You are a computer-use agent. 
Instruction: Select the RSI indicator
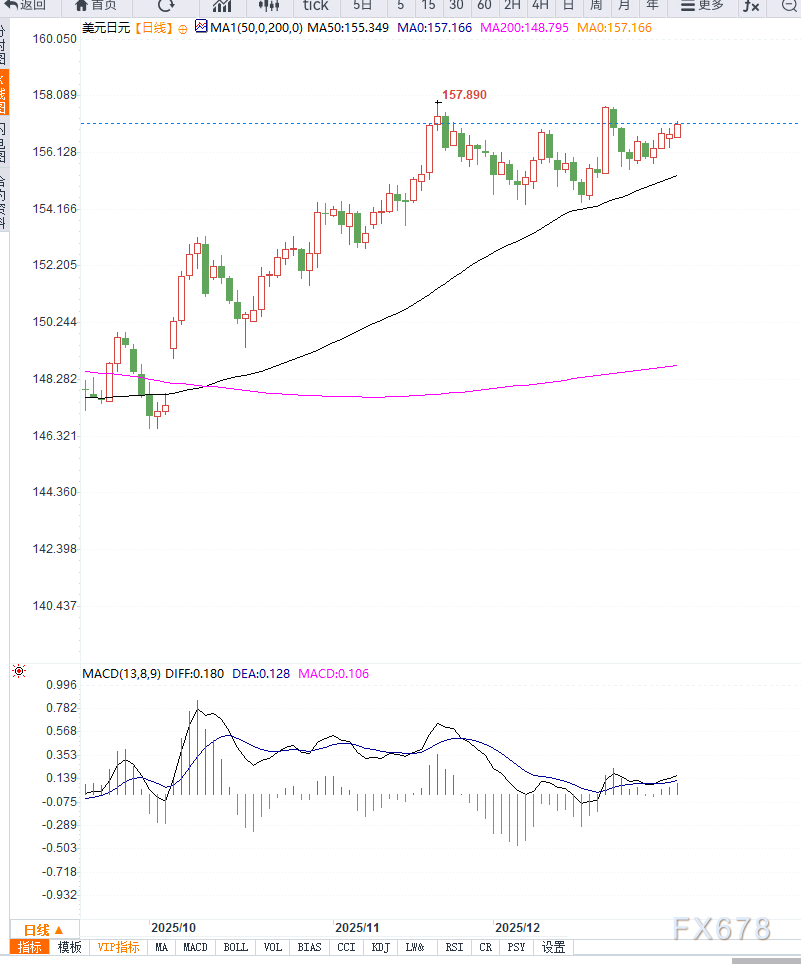(454, 947)
